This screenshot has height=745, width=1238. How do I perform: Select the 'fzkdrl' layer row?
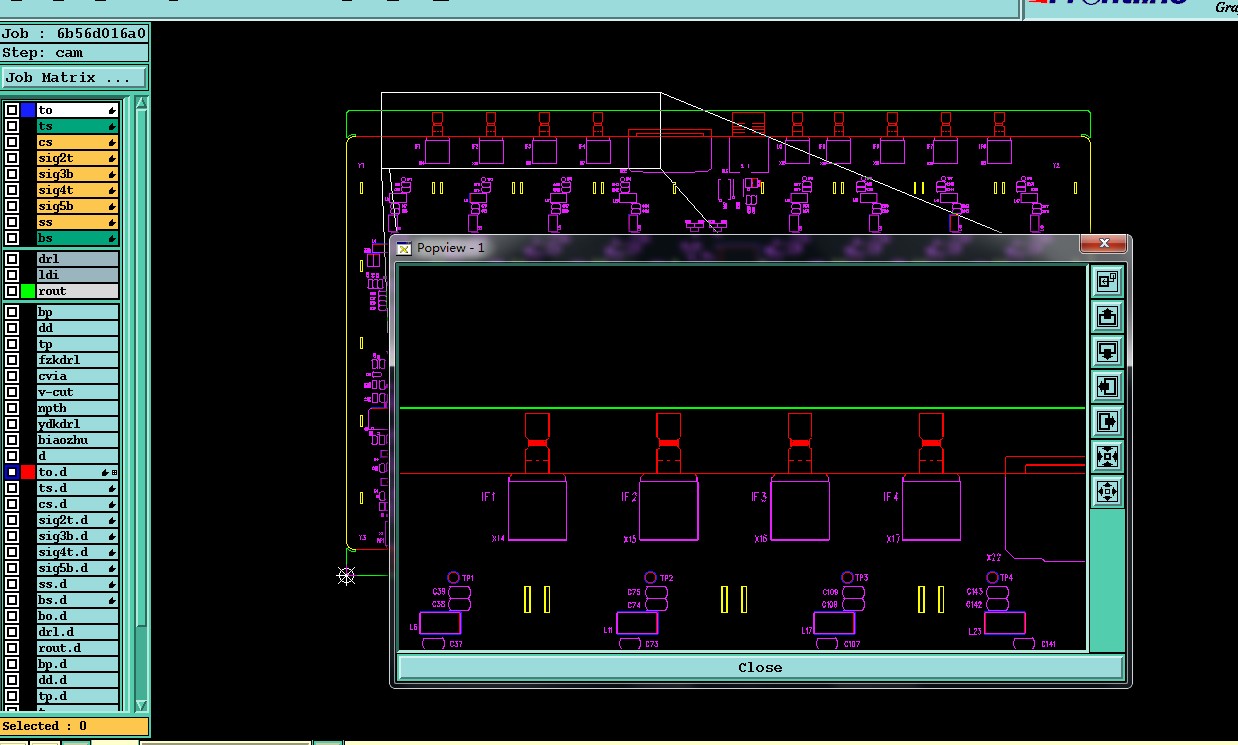(x=78, y=360)
